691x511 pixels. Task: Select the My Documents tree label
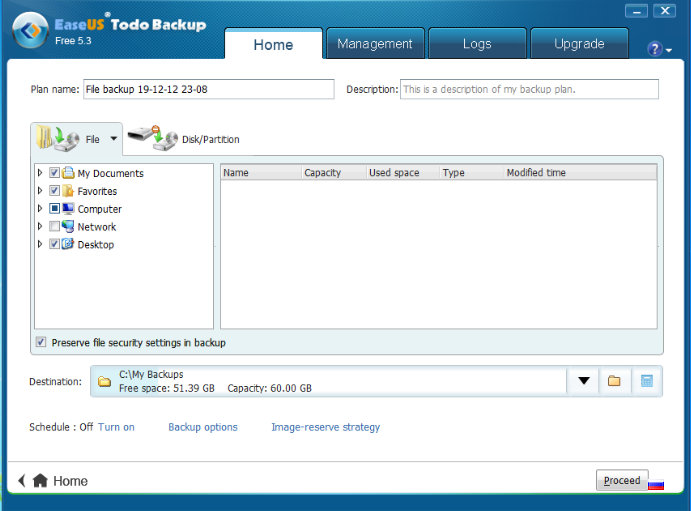[111, 173]
